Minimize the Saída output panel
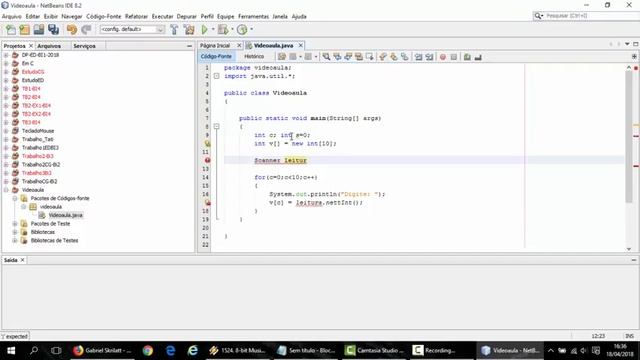The image size is (640, 360). point(633,260)
